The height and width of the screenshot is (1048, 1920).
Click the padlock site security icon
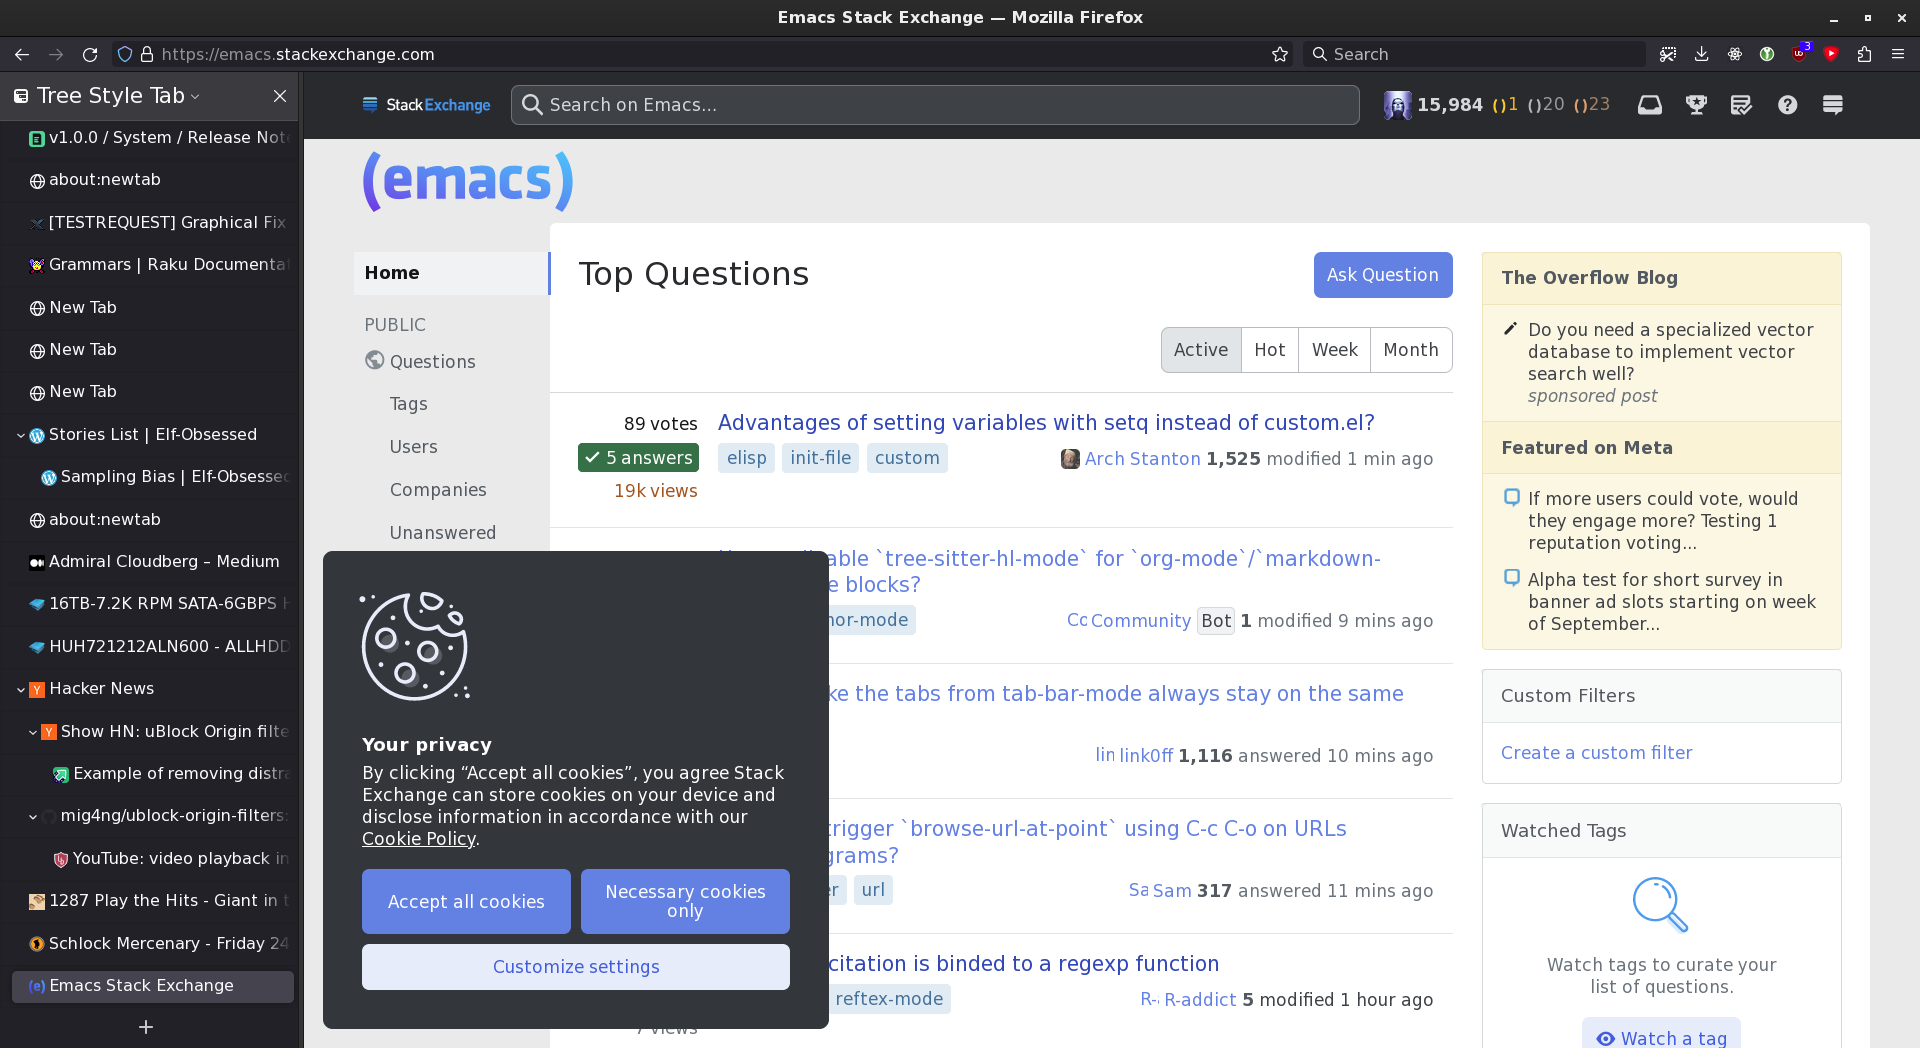coord(147,54)
